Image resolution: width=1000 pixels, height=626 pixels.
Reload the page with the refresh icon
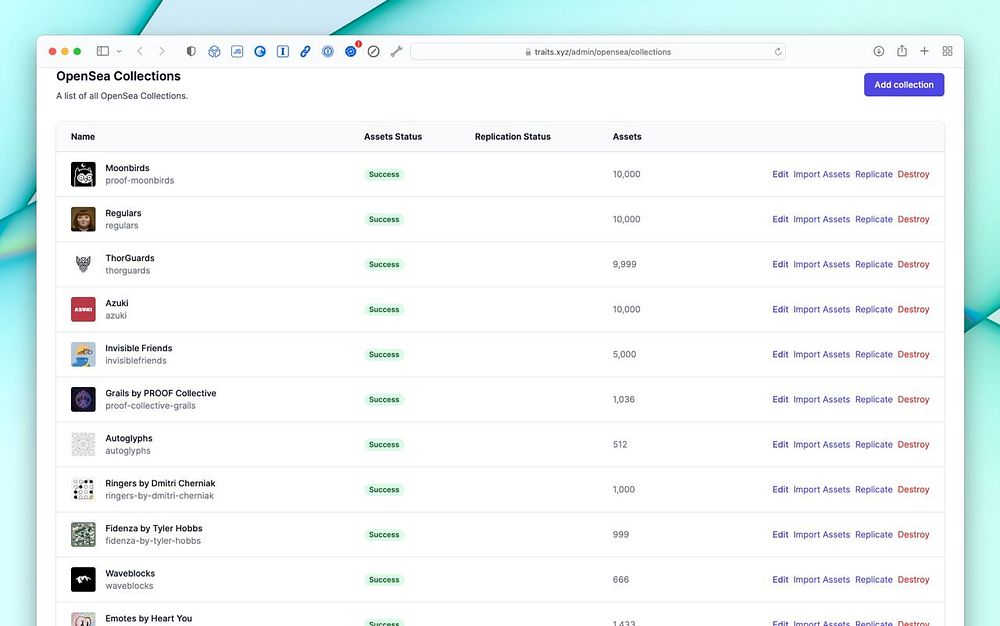[x=777, y=52]
